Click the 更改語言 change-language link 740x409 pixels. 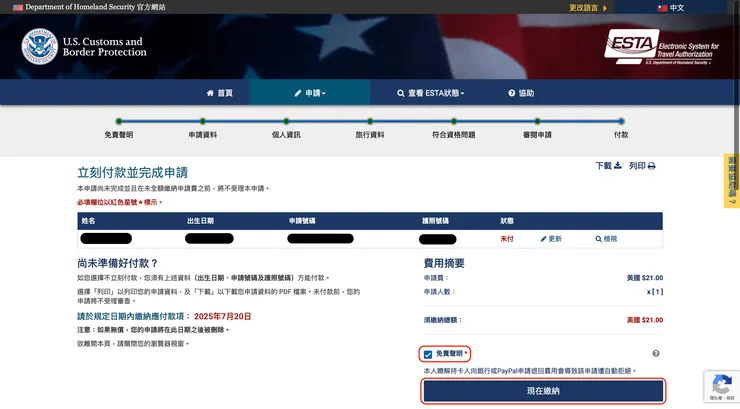(588, 8)
